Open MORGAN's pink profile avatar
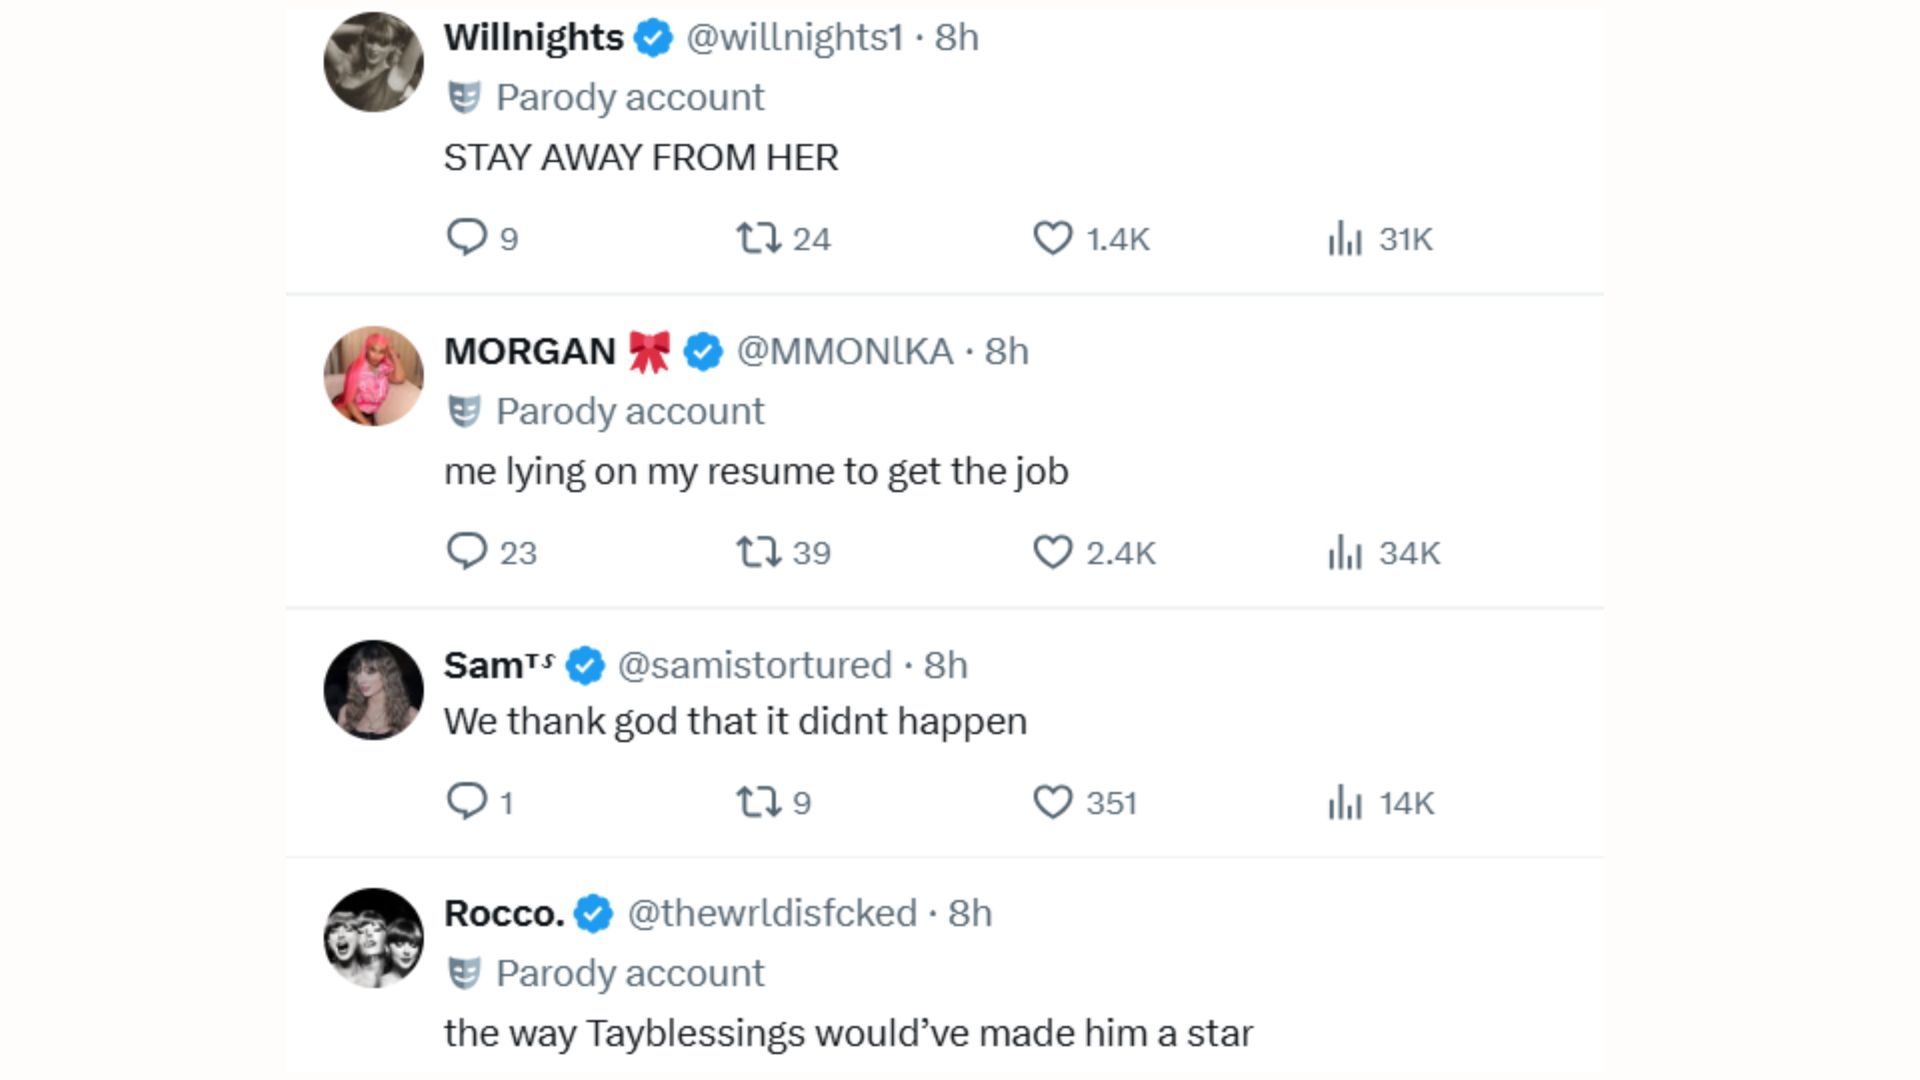This screenshot has width=1920, height=1080. click(x=373, y=376)
